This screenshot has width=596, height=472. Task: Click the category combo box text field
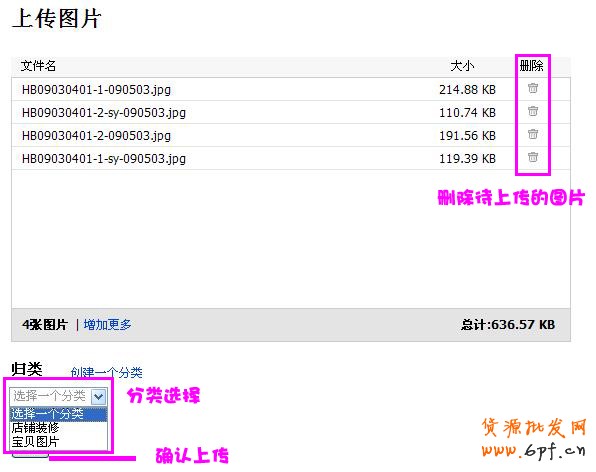point(51,397)
